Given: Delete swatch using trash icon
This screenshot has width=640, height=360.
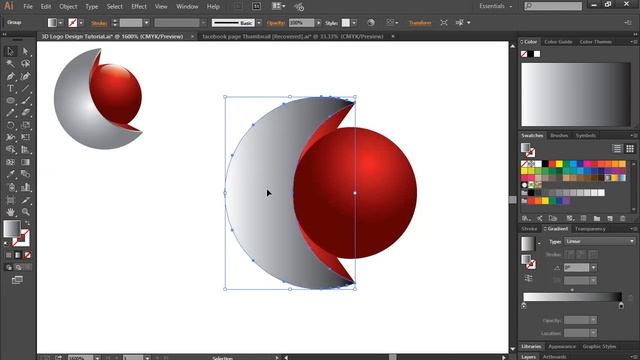Looking at the screenshot, I should click(x=623, y=219).
